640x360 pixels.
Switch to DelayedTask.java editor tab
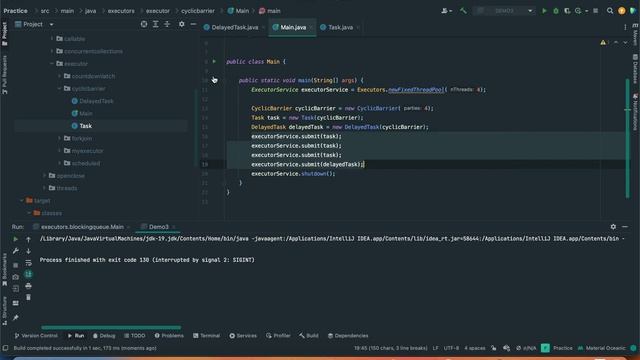click(234, 27)
